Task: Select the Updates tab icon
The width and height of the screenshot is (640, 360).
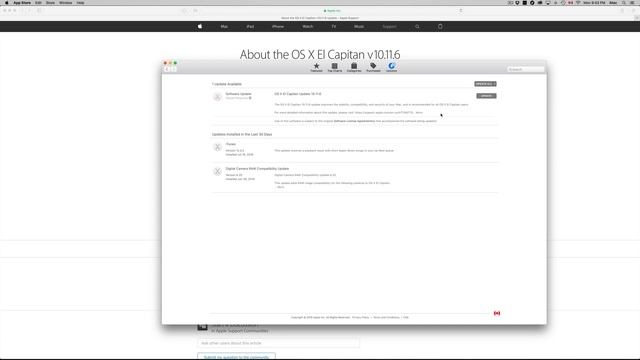Action: point(391,67)
